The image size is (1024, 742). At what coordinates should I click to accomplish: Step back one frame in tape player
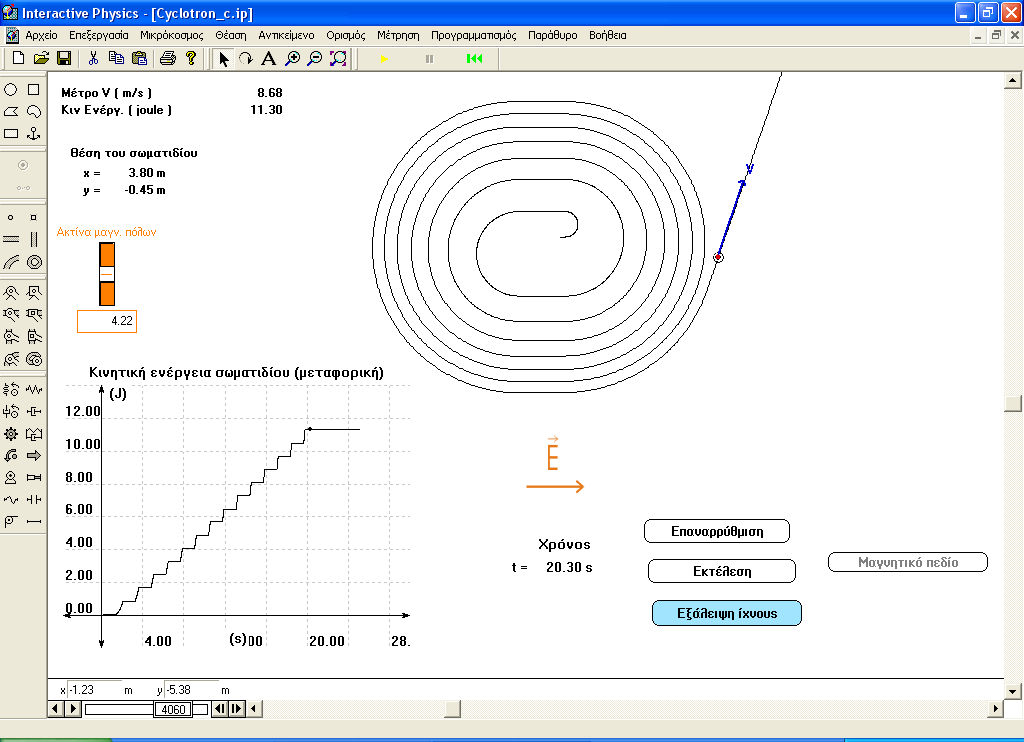click(x=220, y=709)
